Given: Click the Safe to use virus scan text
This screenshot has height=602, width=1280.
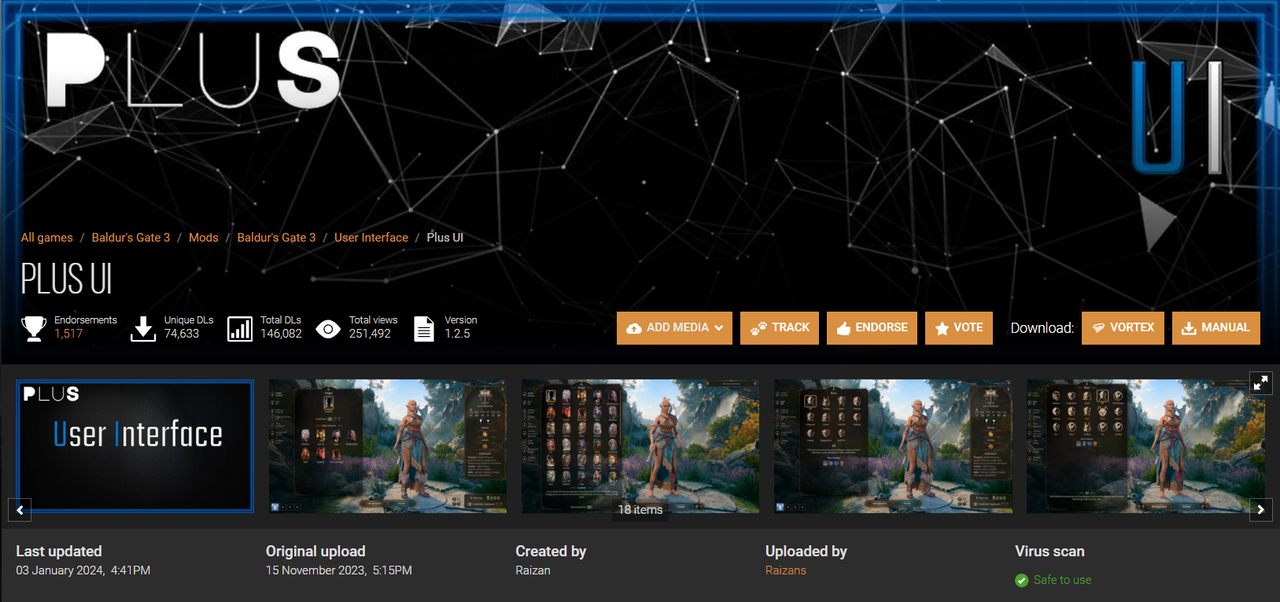Looking at the screenshot, I should coord(1063,580).
